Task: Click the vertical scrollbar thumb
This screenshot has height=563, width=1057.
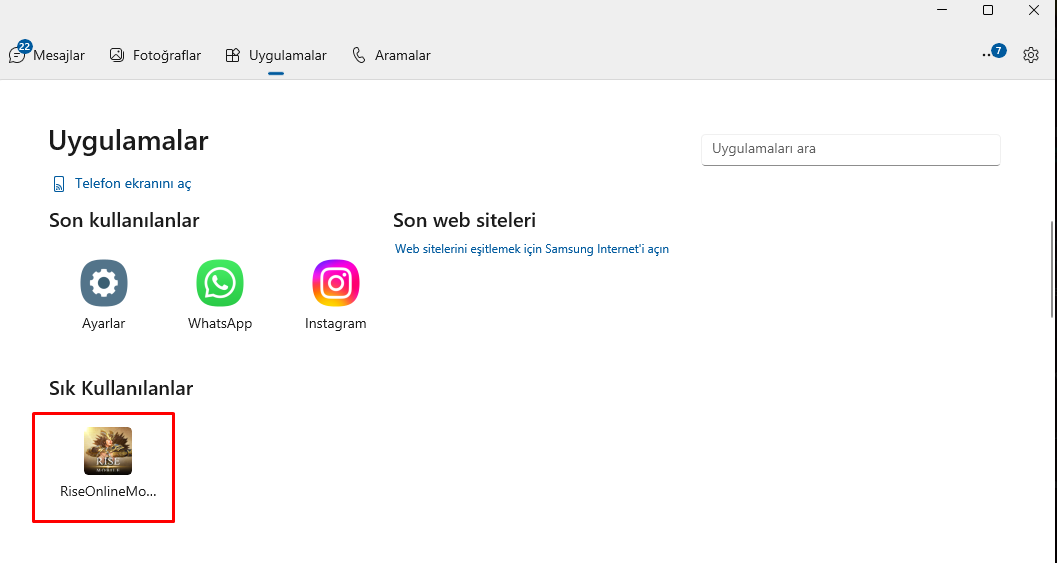Action: pyautogui.click(x=1052, y=269)
